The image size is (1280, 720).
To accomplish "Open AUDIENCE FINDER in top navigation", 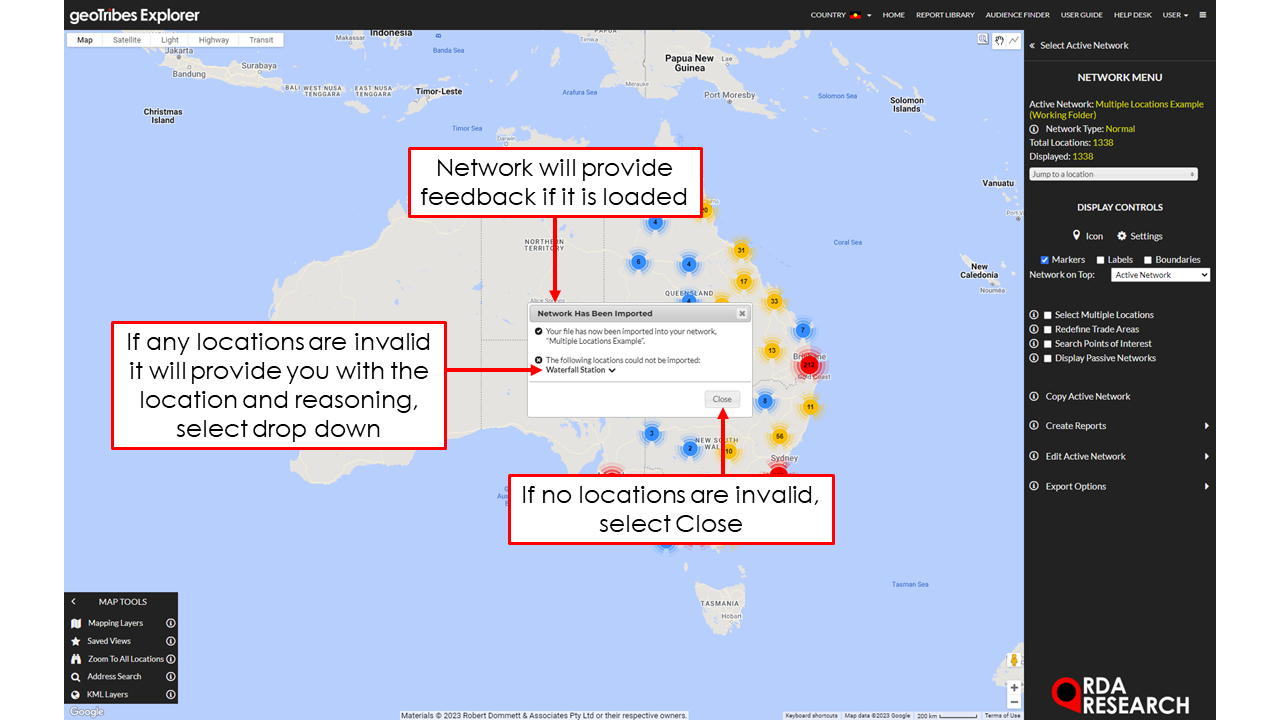I will [x=1018, y=15].
